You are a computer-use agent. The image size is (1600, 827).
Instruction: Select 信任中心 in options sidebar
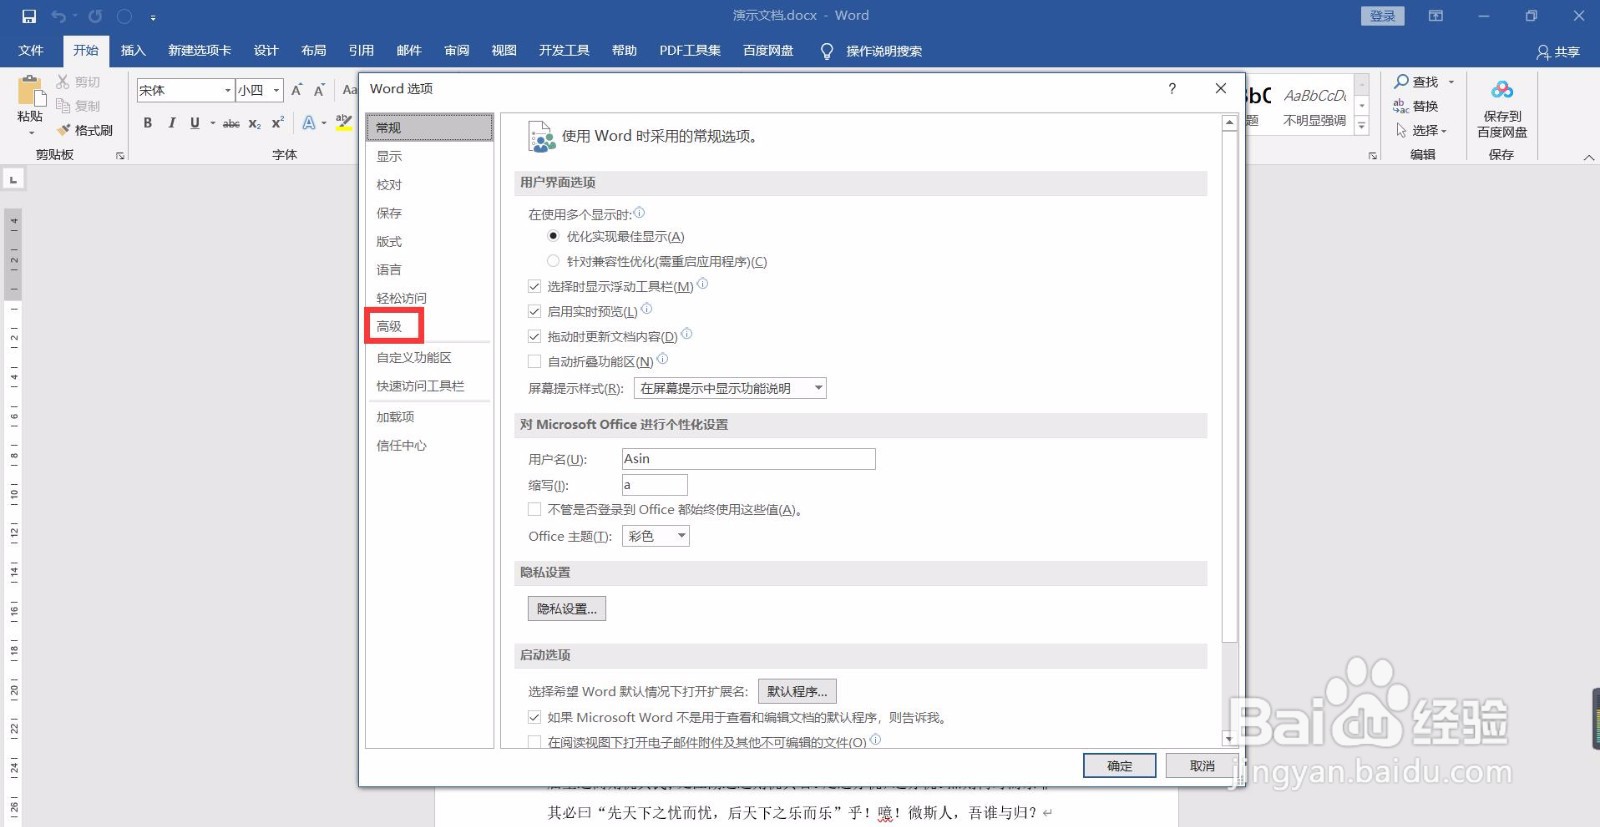401,445
